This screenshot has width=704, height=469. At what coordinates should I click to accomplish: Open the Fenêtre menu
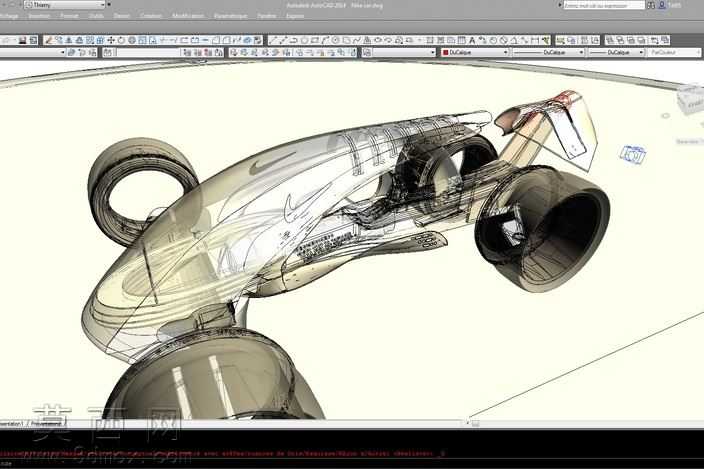point(267,16)
